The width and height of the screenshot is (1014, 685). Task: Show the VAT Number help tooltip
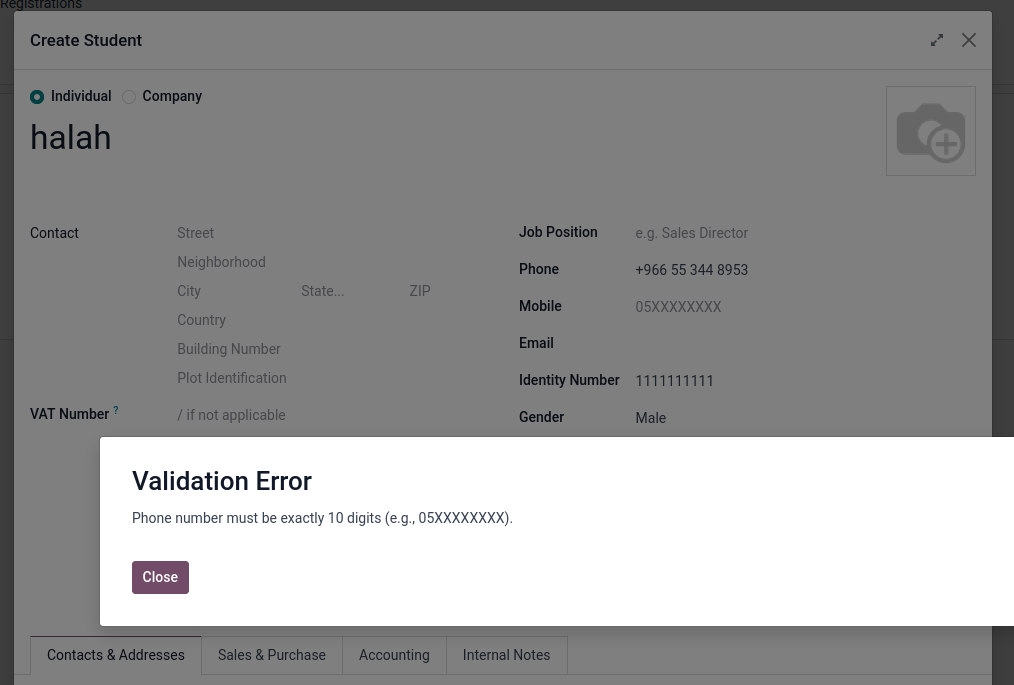116,410
